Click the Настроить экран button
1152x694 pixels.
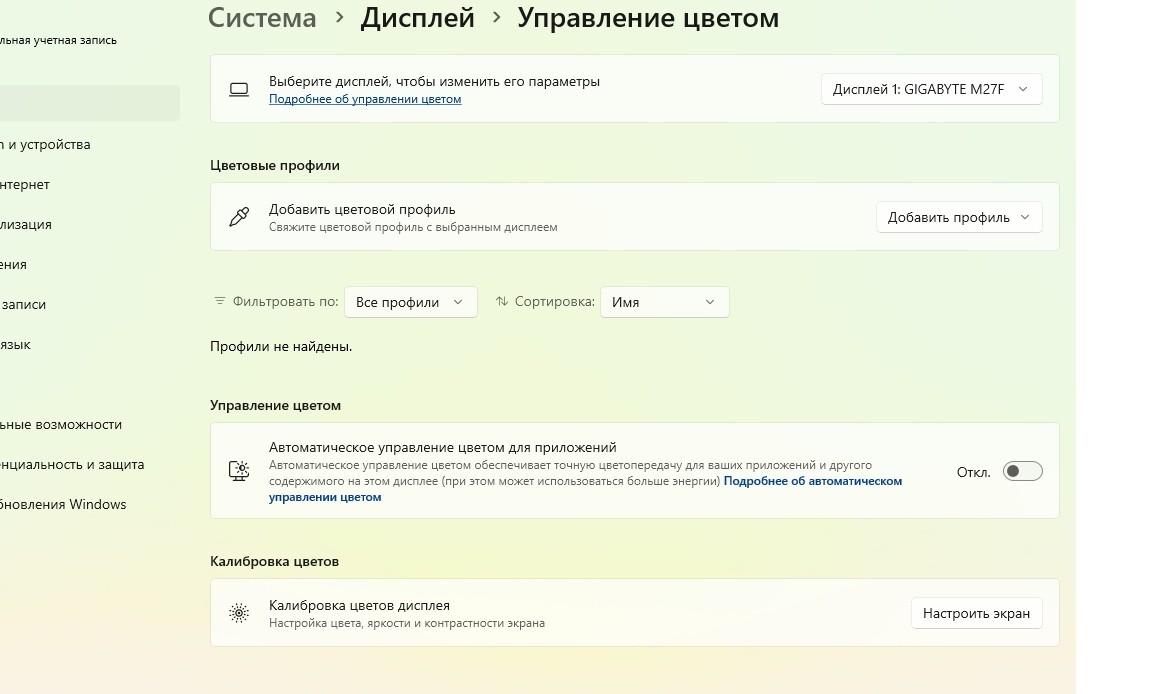[976, 613]
